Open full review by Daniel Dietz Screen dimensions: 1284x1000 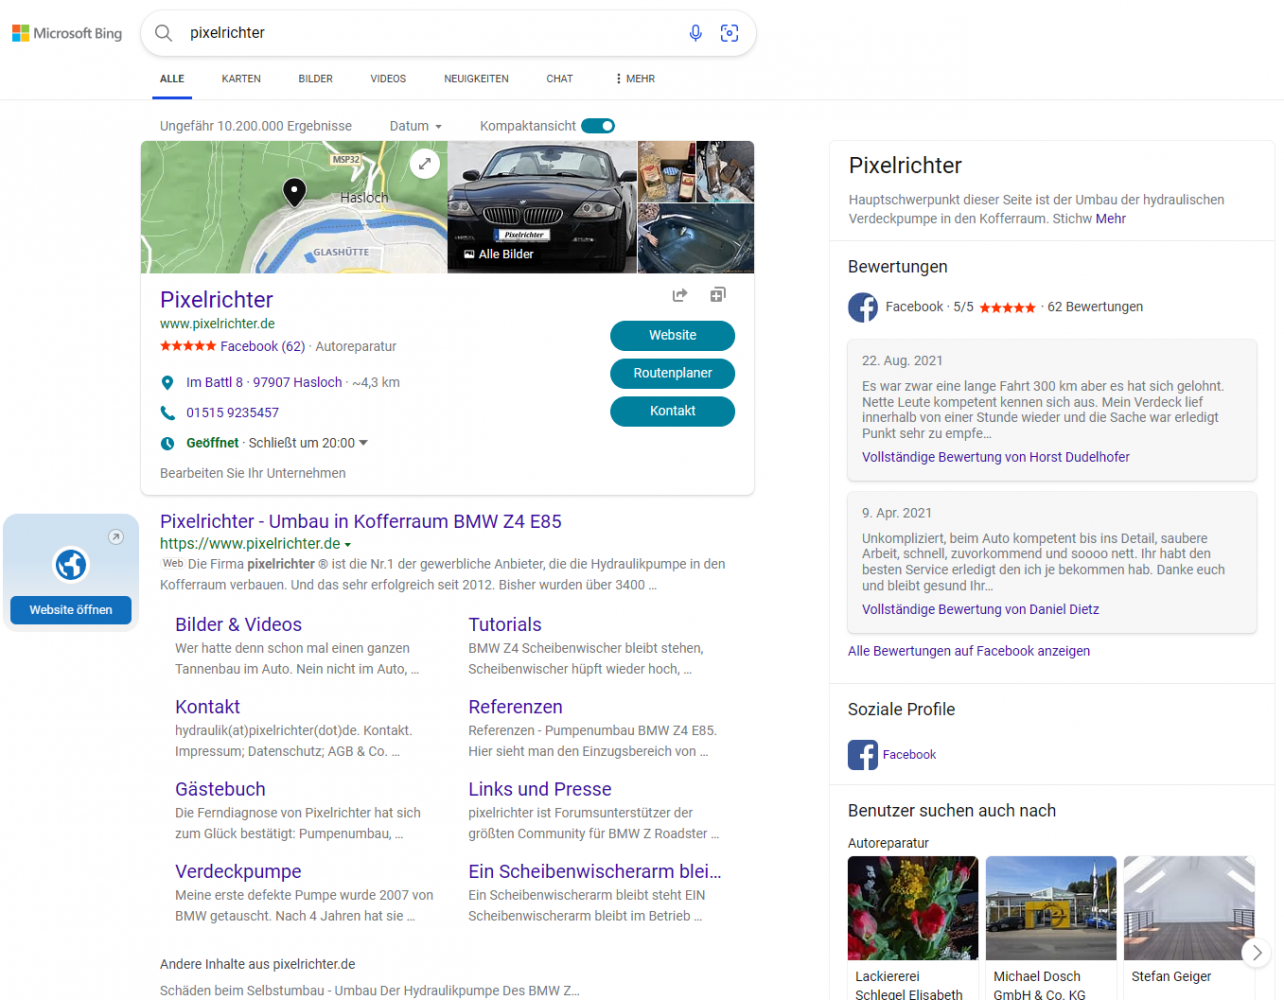(x=980, y=609)
